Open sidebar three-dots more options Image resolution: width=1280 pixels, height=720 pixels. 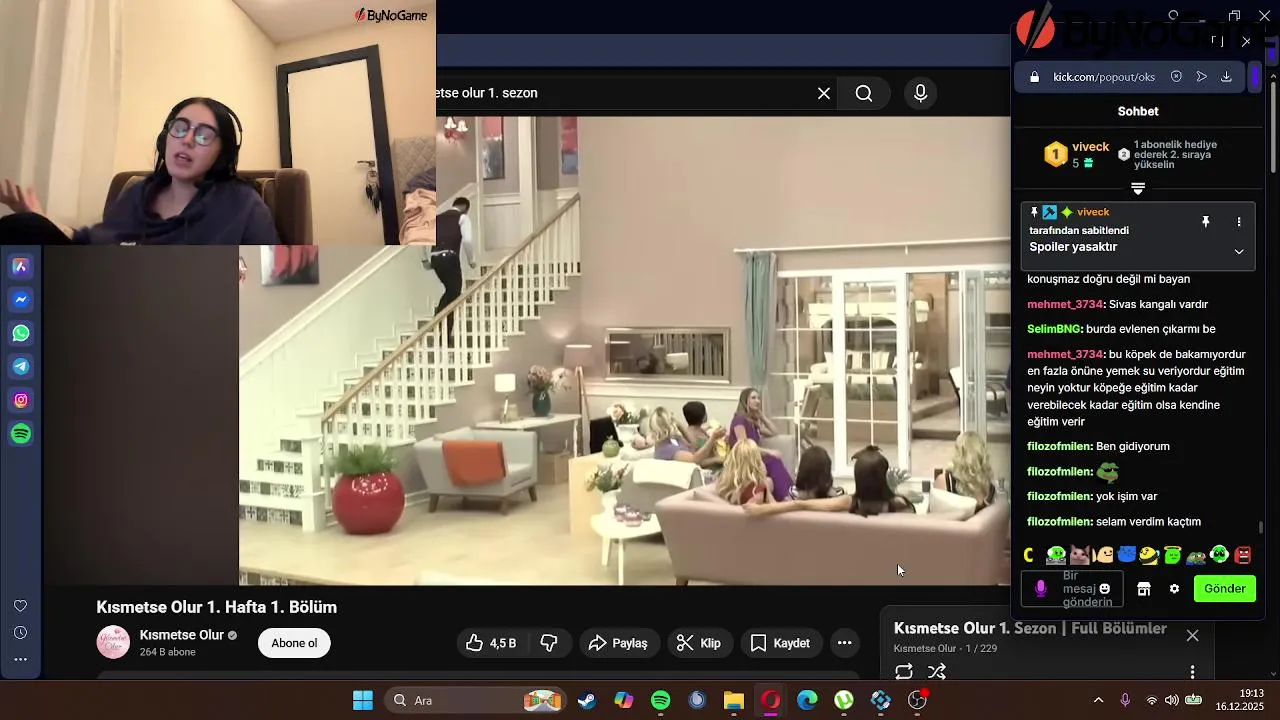[x=20, y=659]
